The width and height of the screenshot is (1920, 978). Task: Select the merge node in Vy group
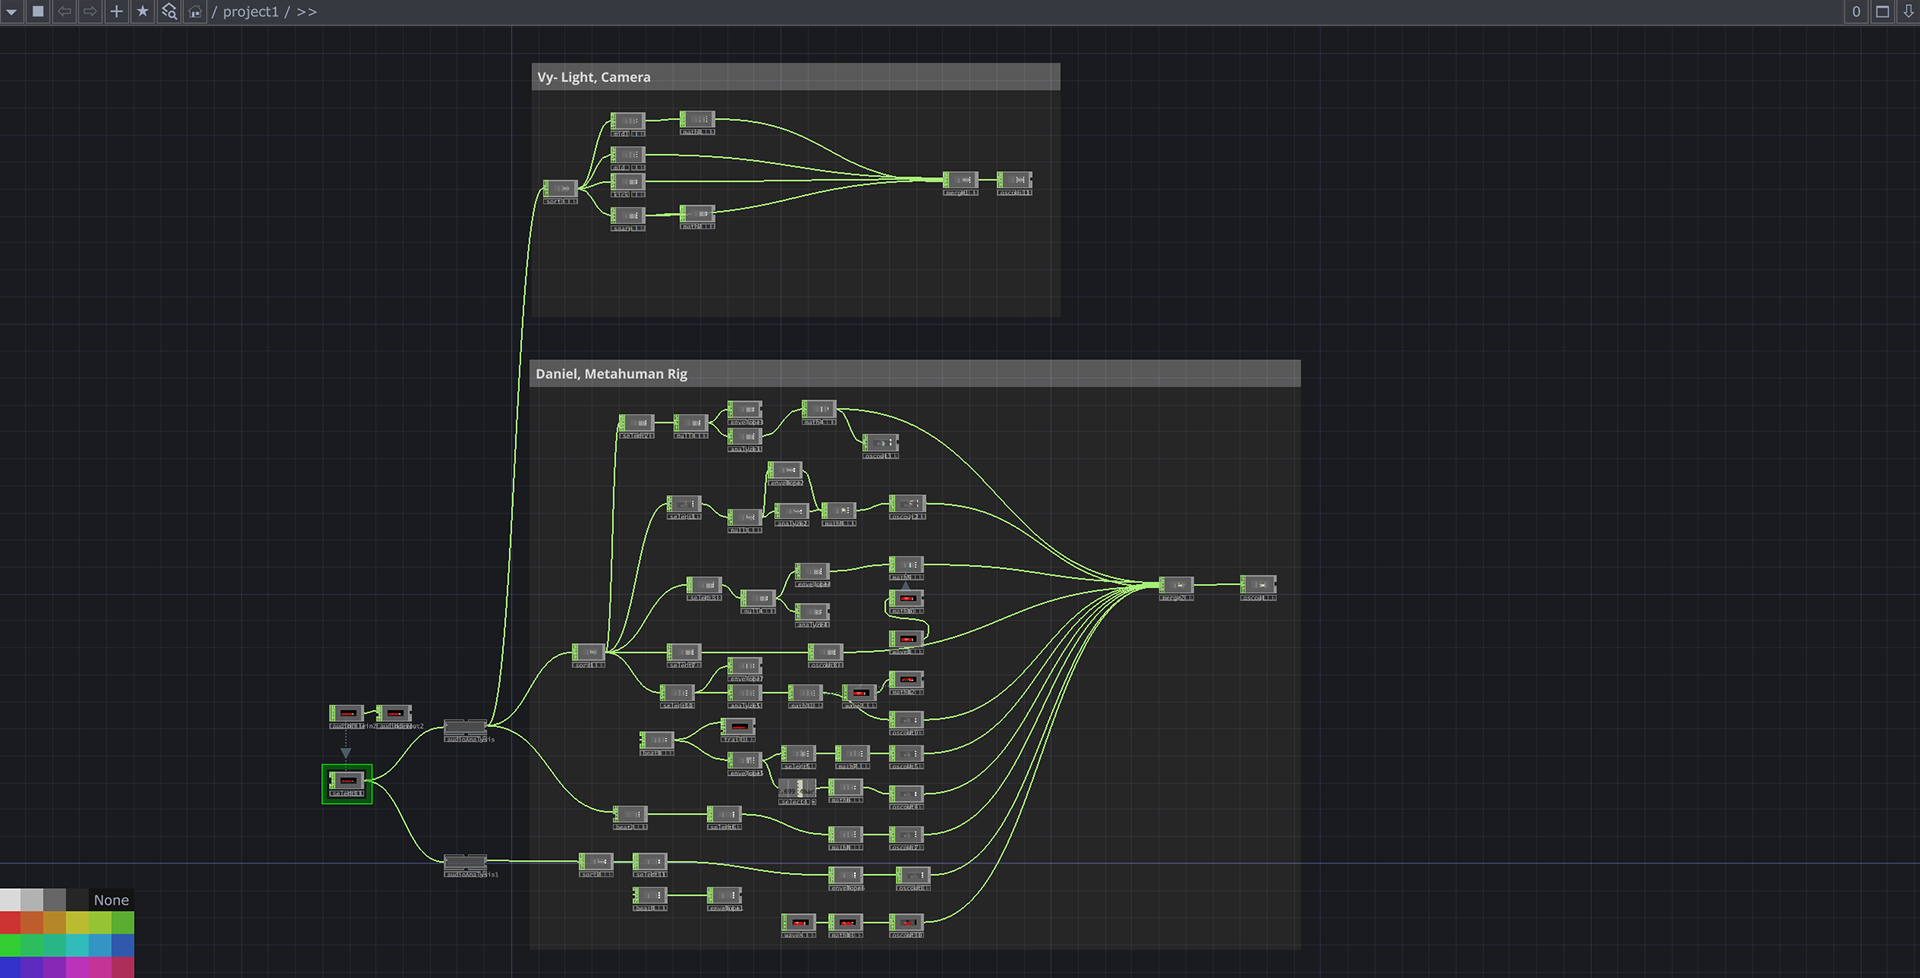tap(960, 183)
